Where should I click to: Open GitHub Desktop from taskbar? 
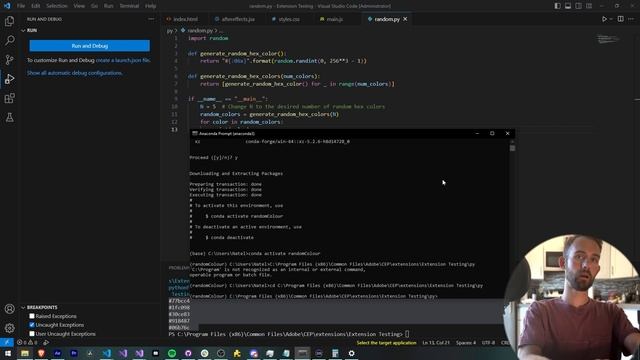(x=188, y=353)
